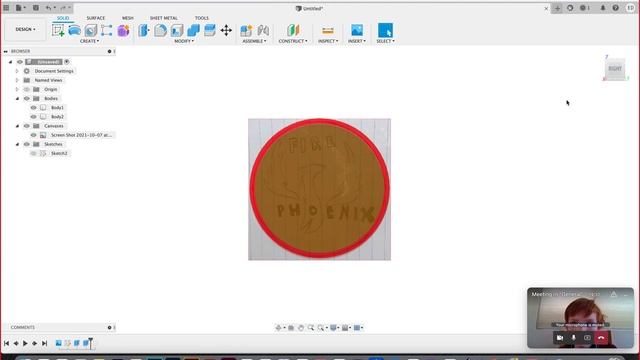Toggle visibility of Body1
Screen dimensions: 640x360
(33, 108)
